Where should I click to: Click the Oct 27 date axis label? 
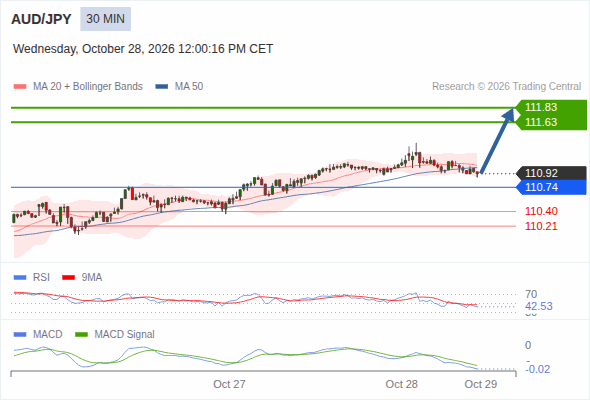click(229, 384)
